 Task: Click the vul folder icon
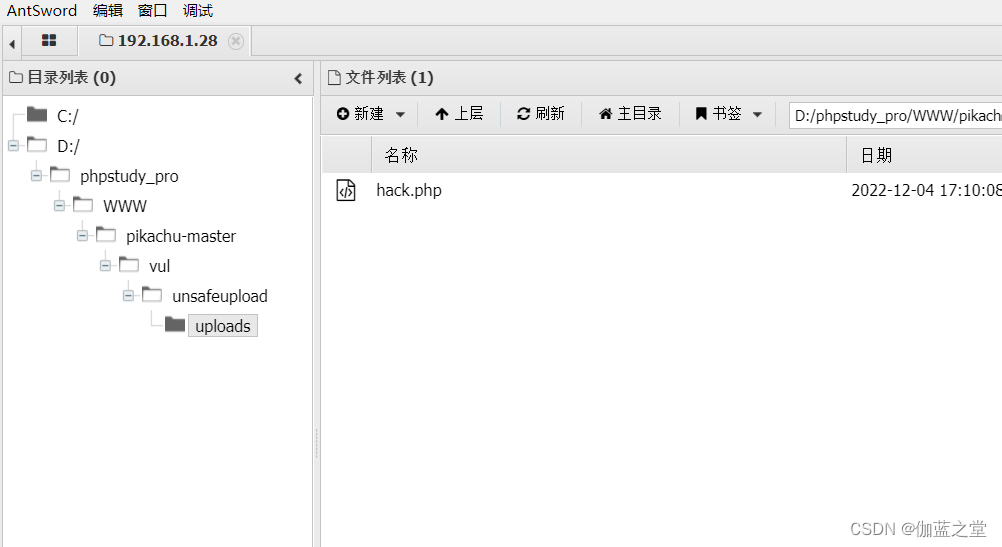129,265
